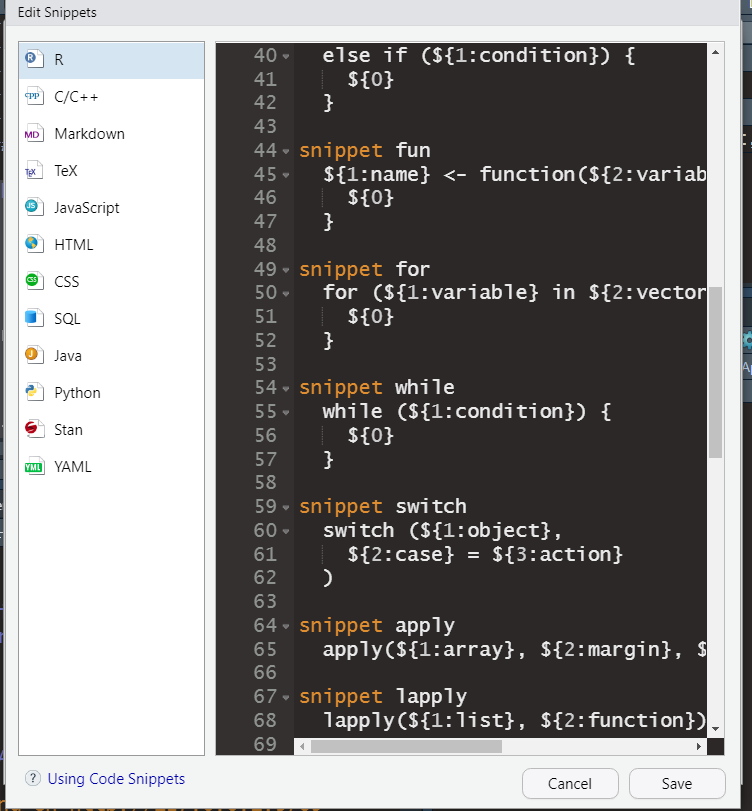752x811 pixels.
Task: Select the C/C++ file icon
Action: pyautogui.click(x=34, y=97)
